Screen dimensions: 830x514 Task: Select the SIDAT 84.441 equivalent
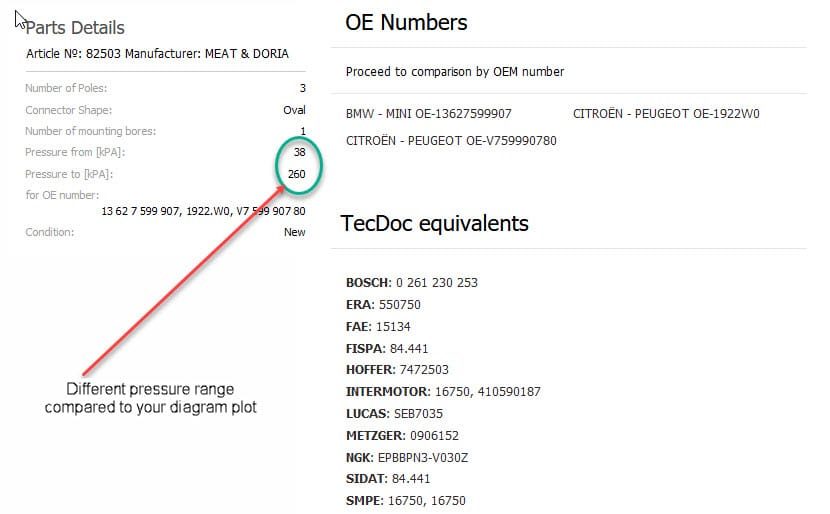388,479
